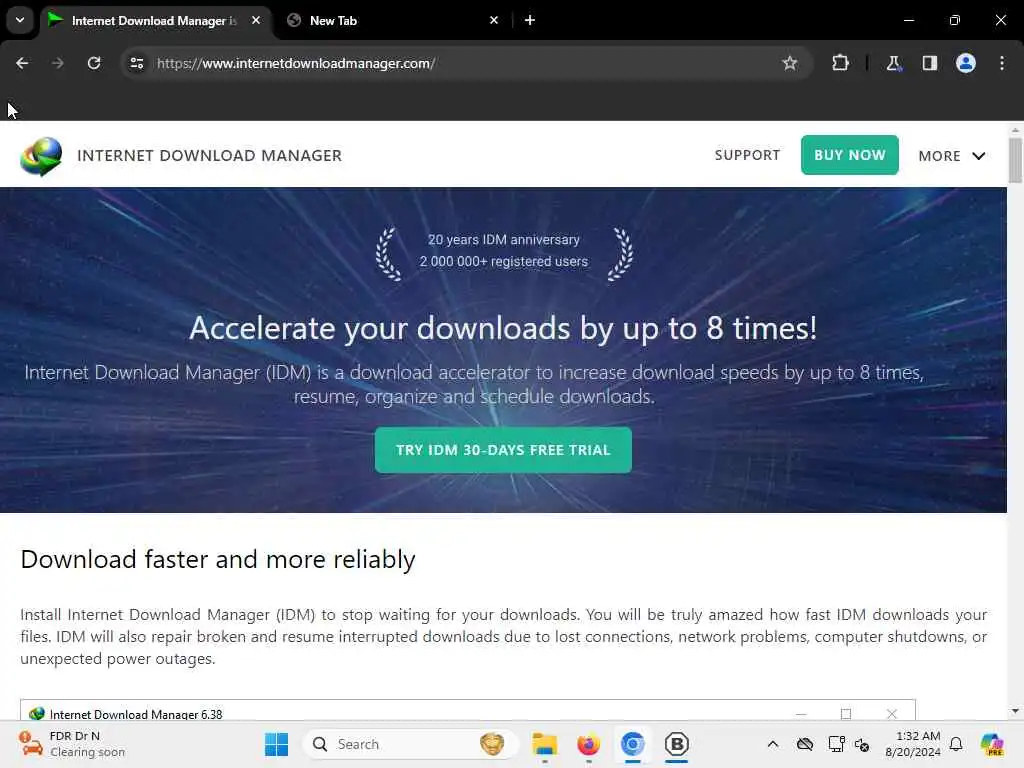Viewport: 1024px width, 768px height.
Task: Click the taskbar Search box
Action: click(411, 744)
